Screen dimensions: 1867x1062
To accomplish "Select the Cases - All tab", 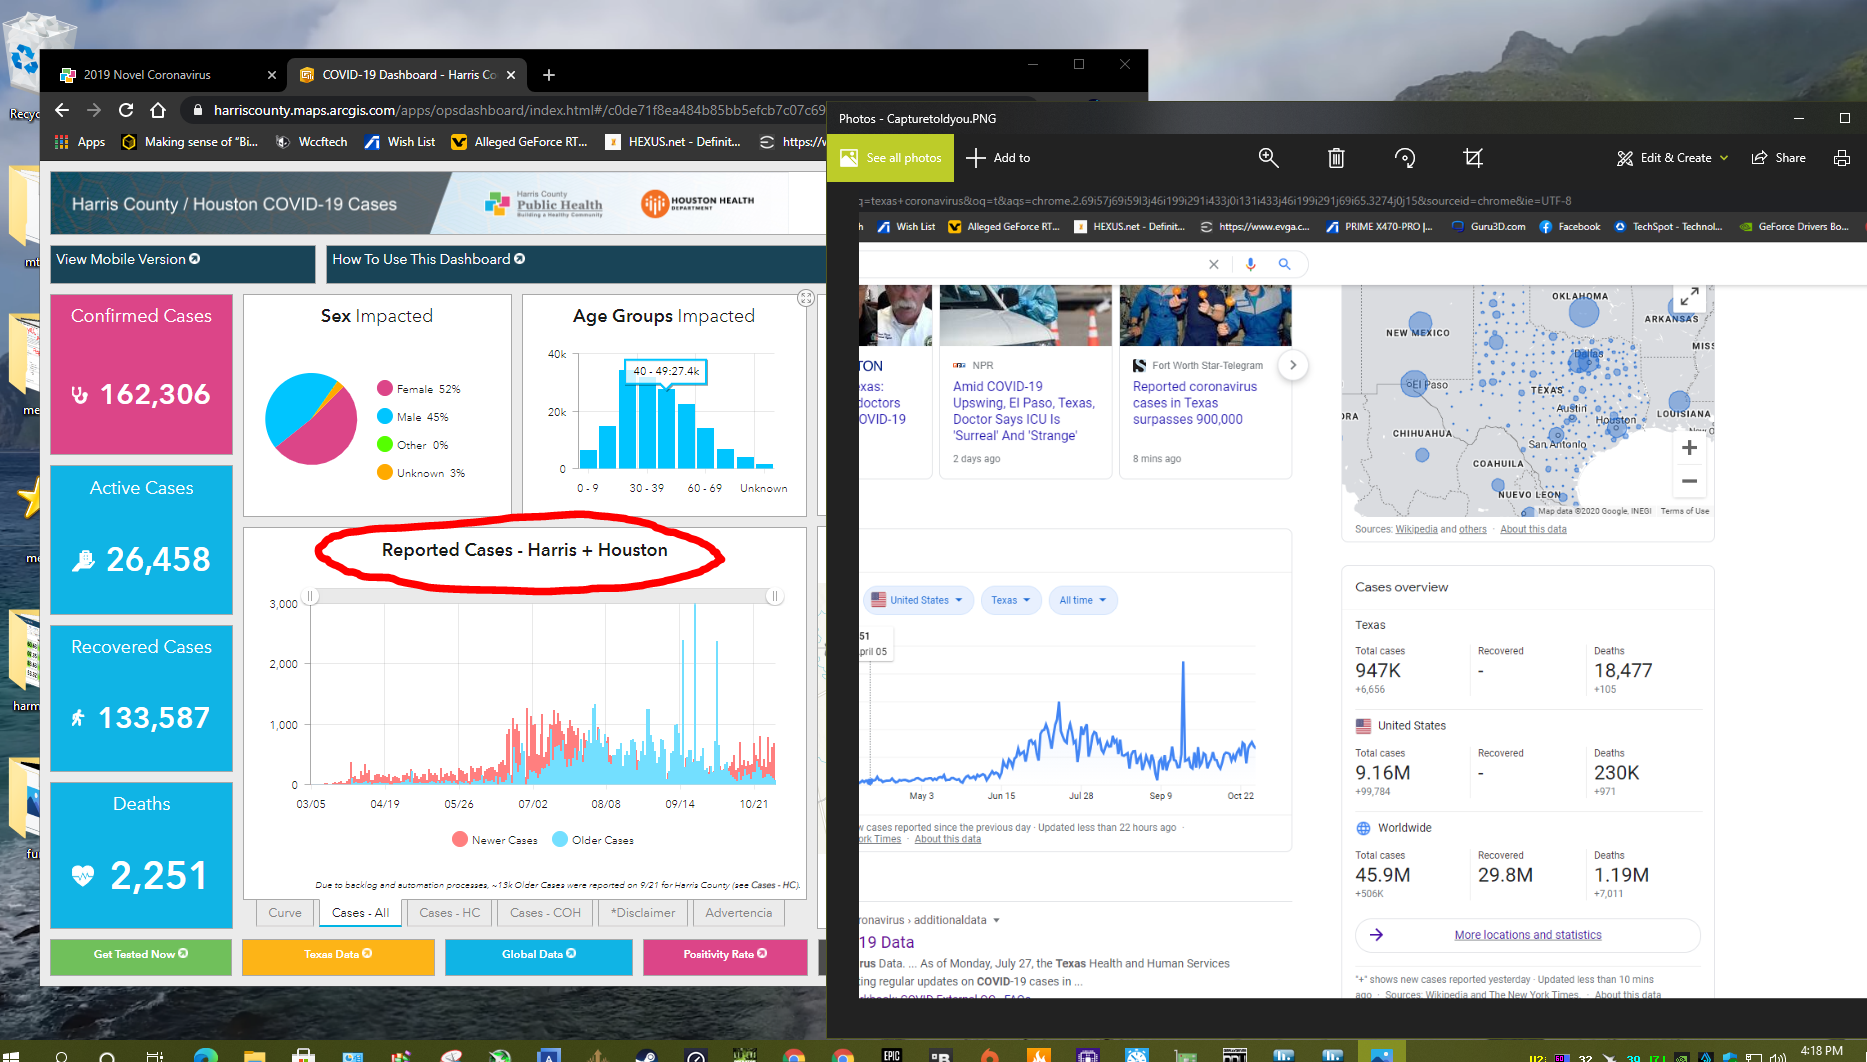I will tap(360, 913).
